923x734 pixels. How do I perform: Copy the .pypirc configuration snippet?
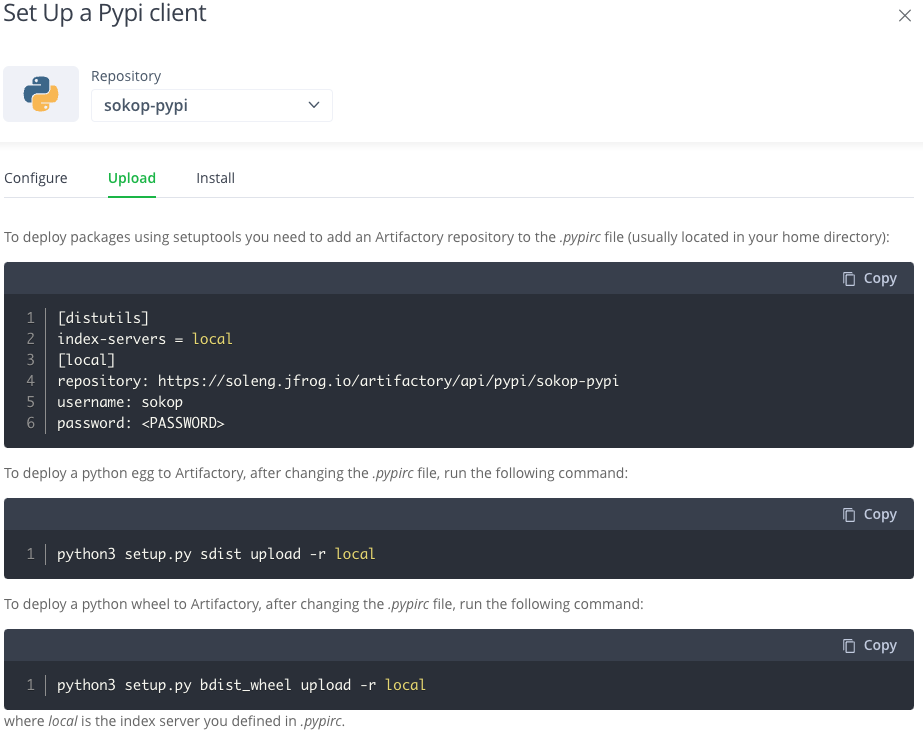point(869,278)
